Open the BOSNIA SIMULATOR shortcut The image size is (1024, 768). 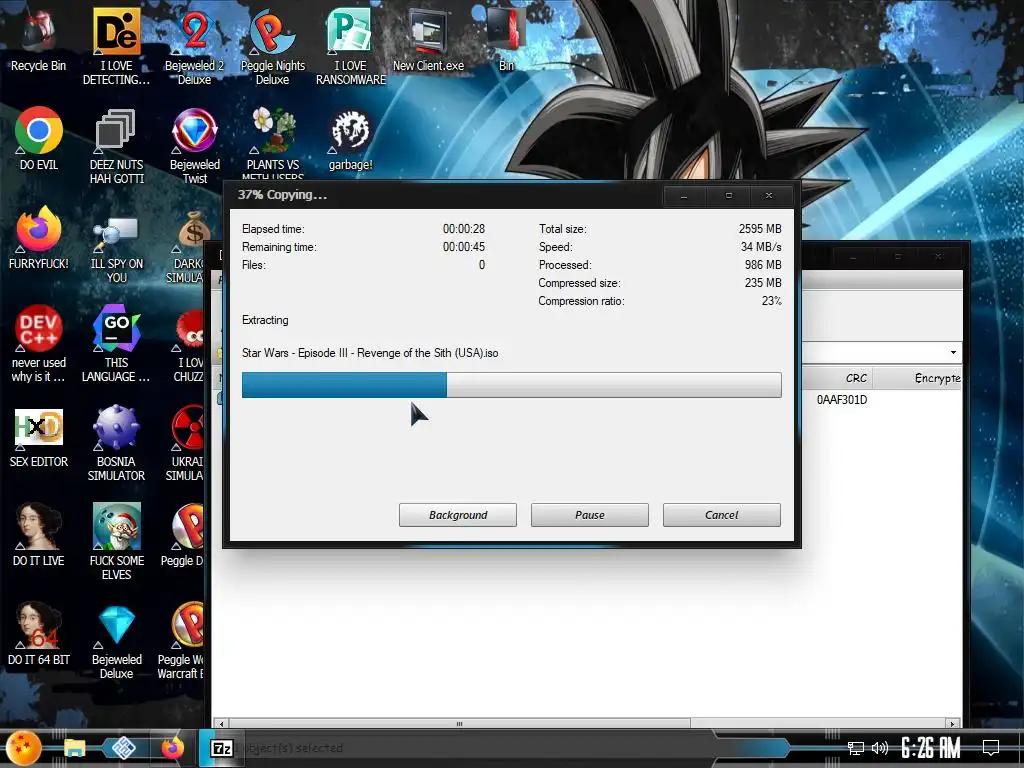pos(116,443)
